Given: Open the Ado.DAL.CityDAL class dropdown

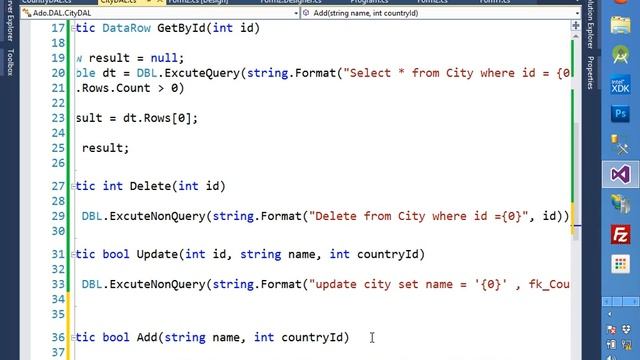Looking at the screenshot, I should click(x=160, y=13).
